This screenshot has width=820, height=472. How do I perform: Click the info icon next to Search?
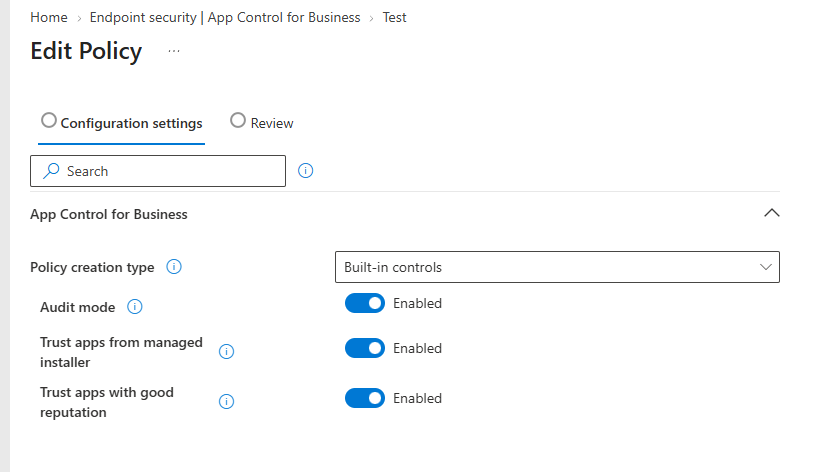click(305, 170)
